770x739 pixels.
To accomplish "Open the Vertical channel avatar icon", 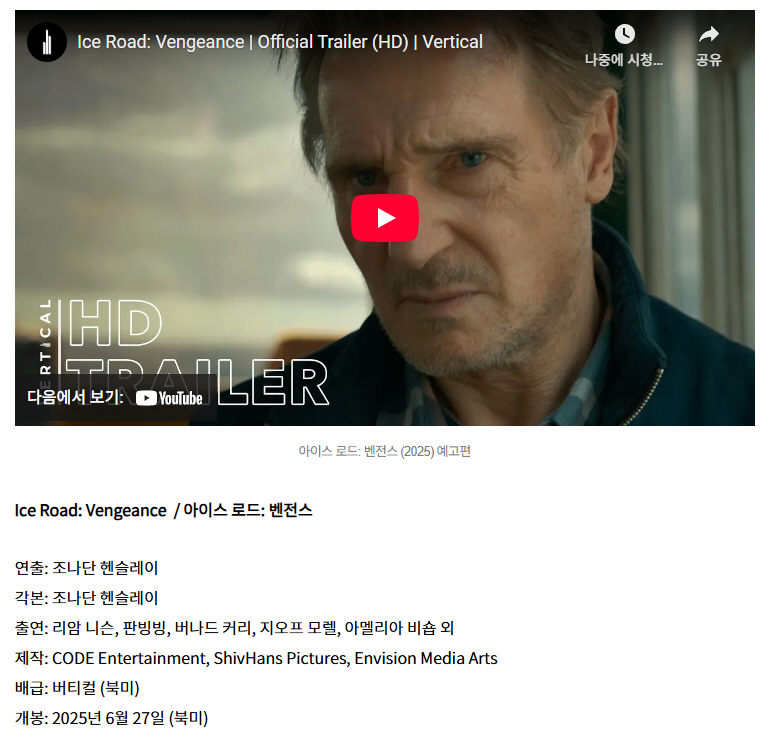I will [x=47, y=42].
